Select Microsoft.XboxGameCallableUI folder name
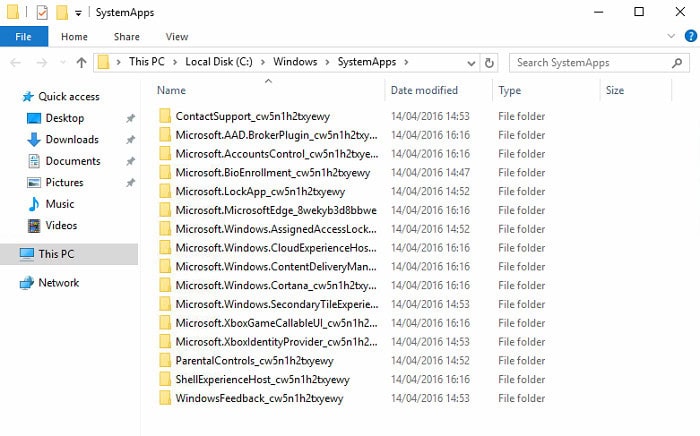 276,323
